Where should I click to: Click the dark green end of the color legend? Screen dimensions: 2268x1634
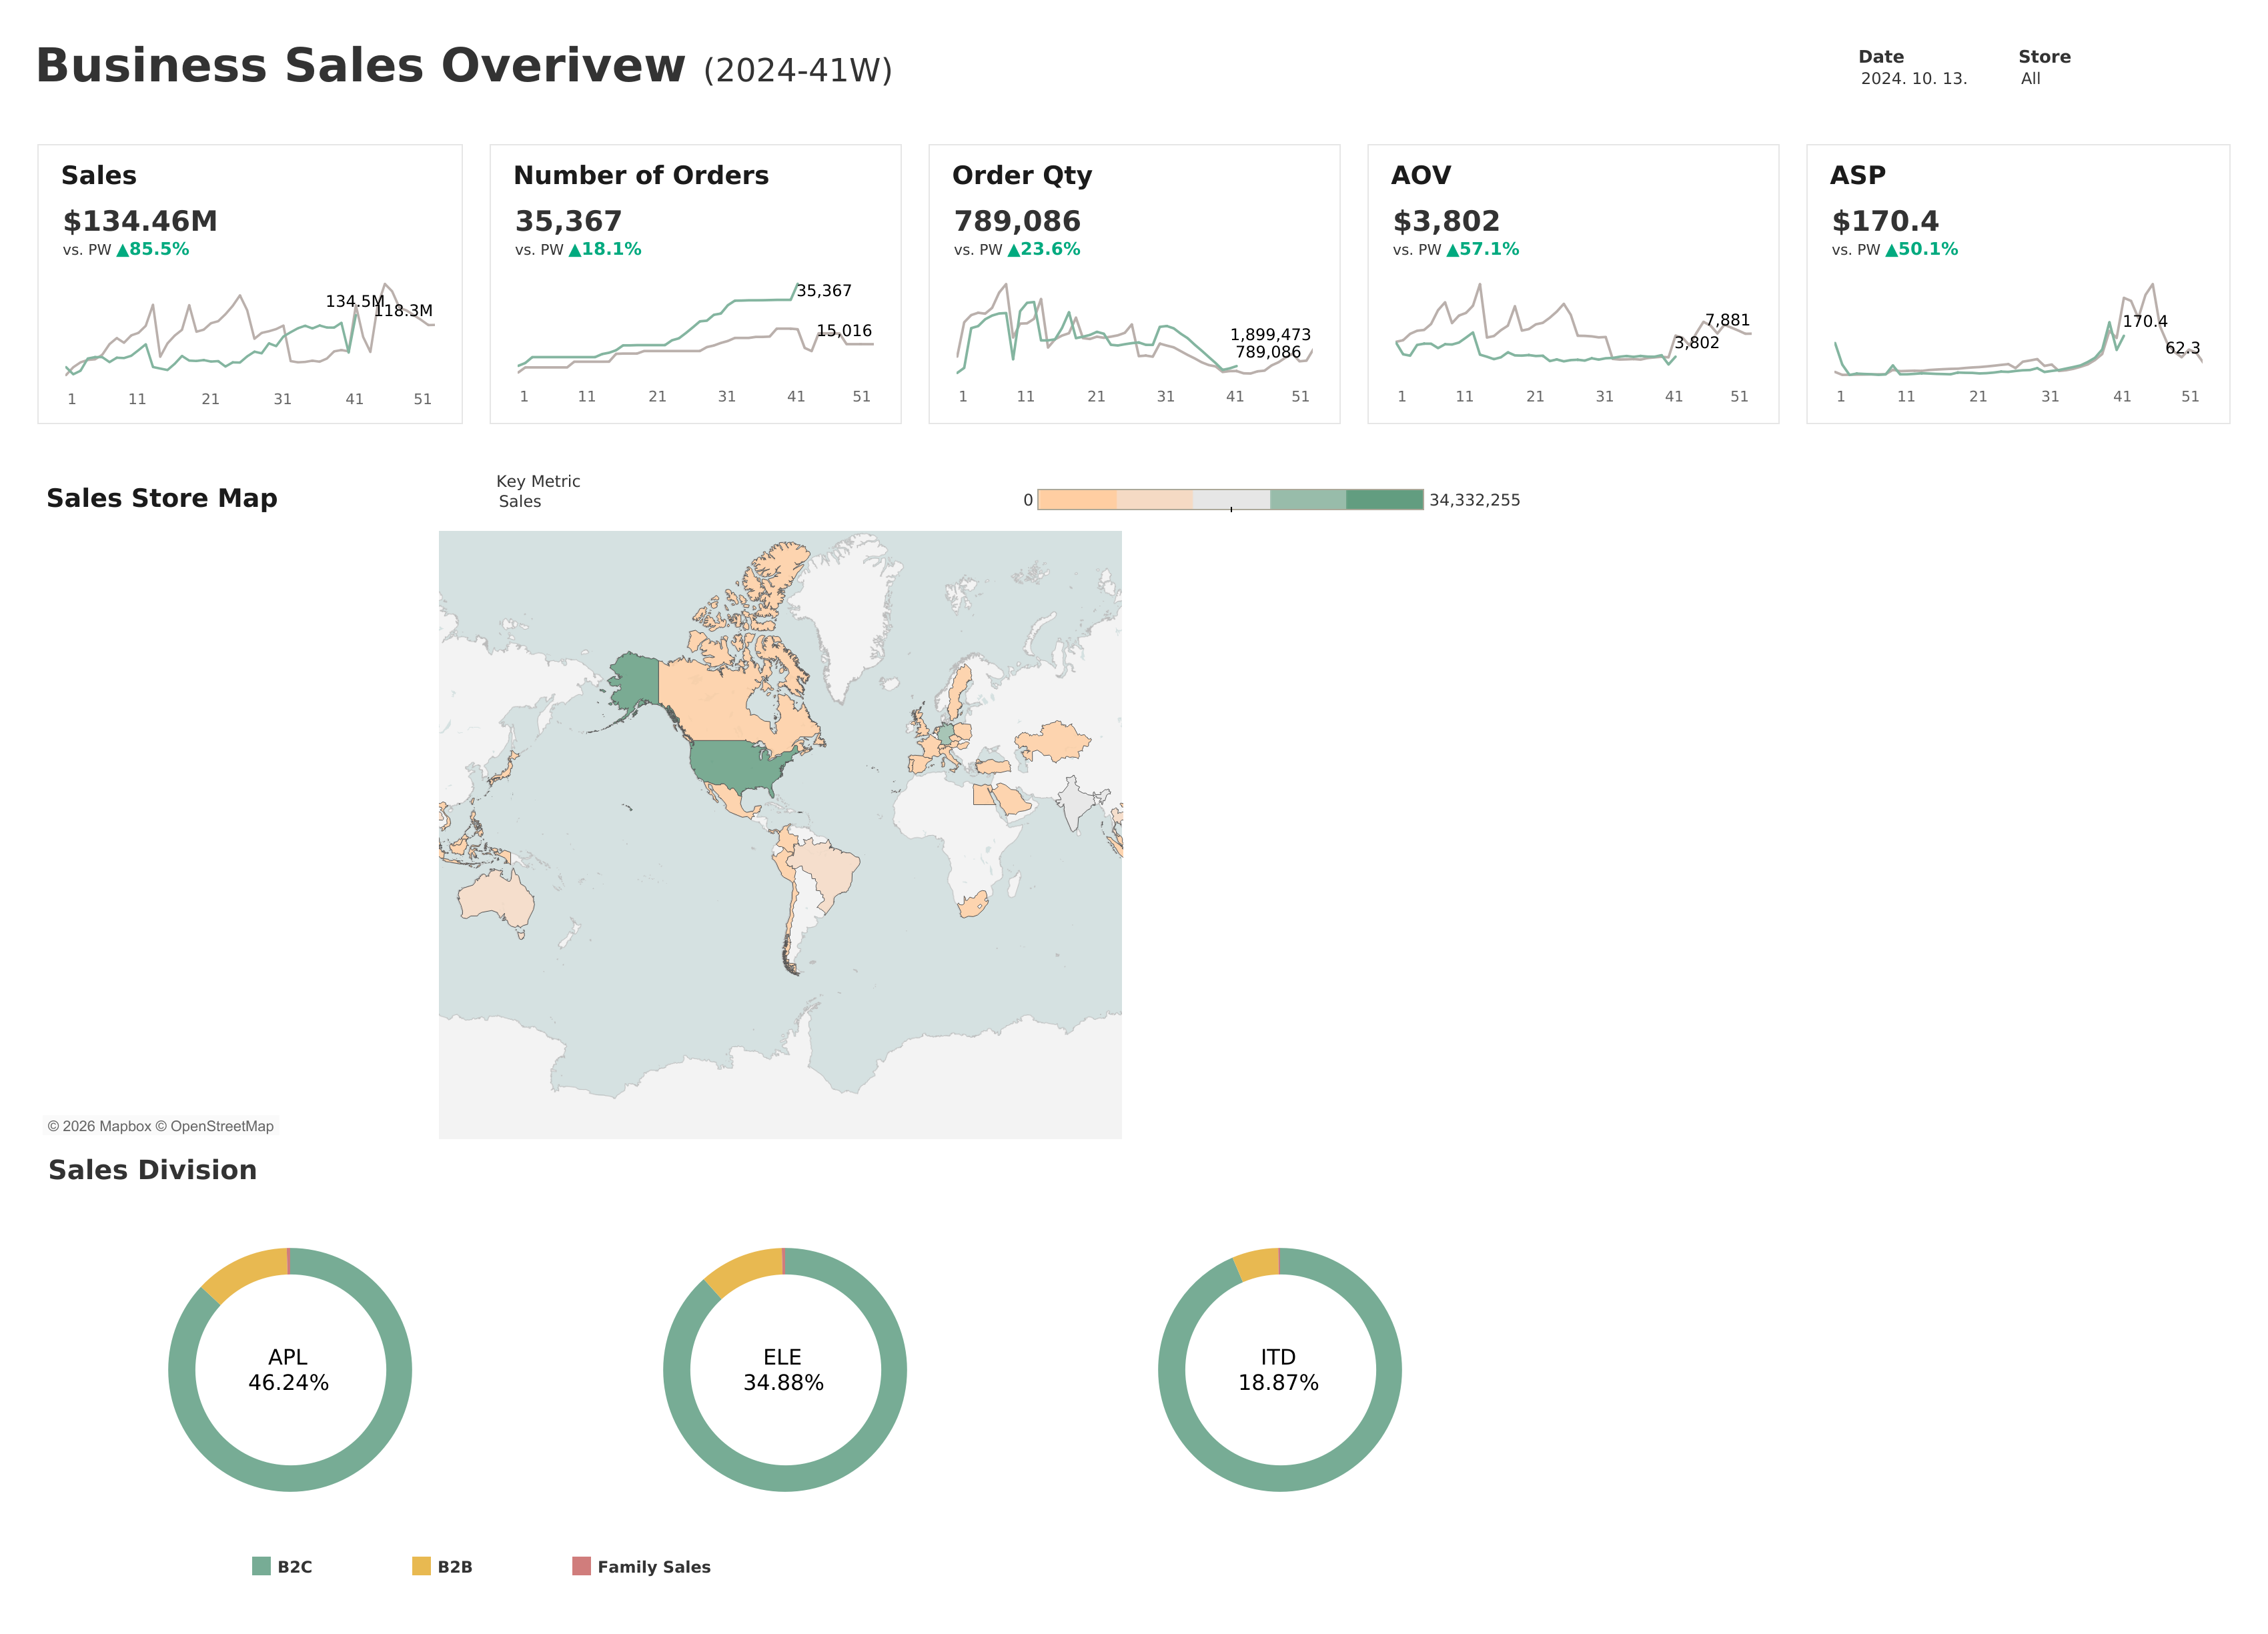point(1384,499)
